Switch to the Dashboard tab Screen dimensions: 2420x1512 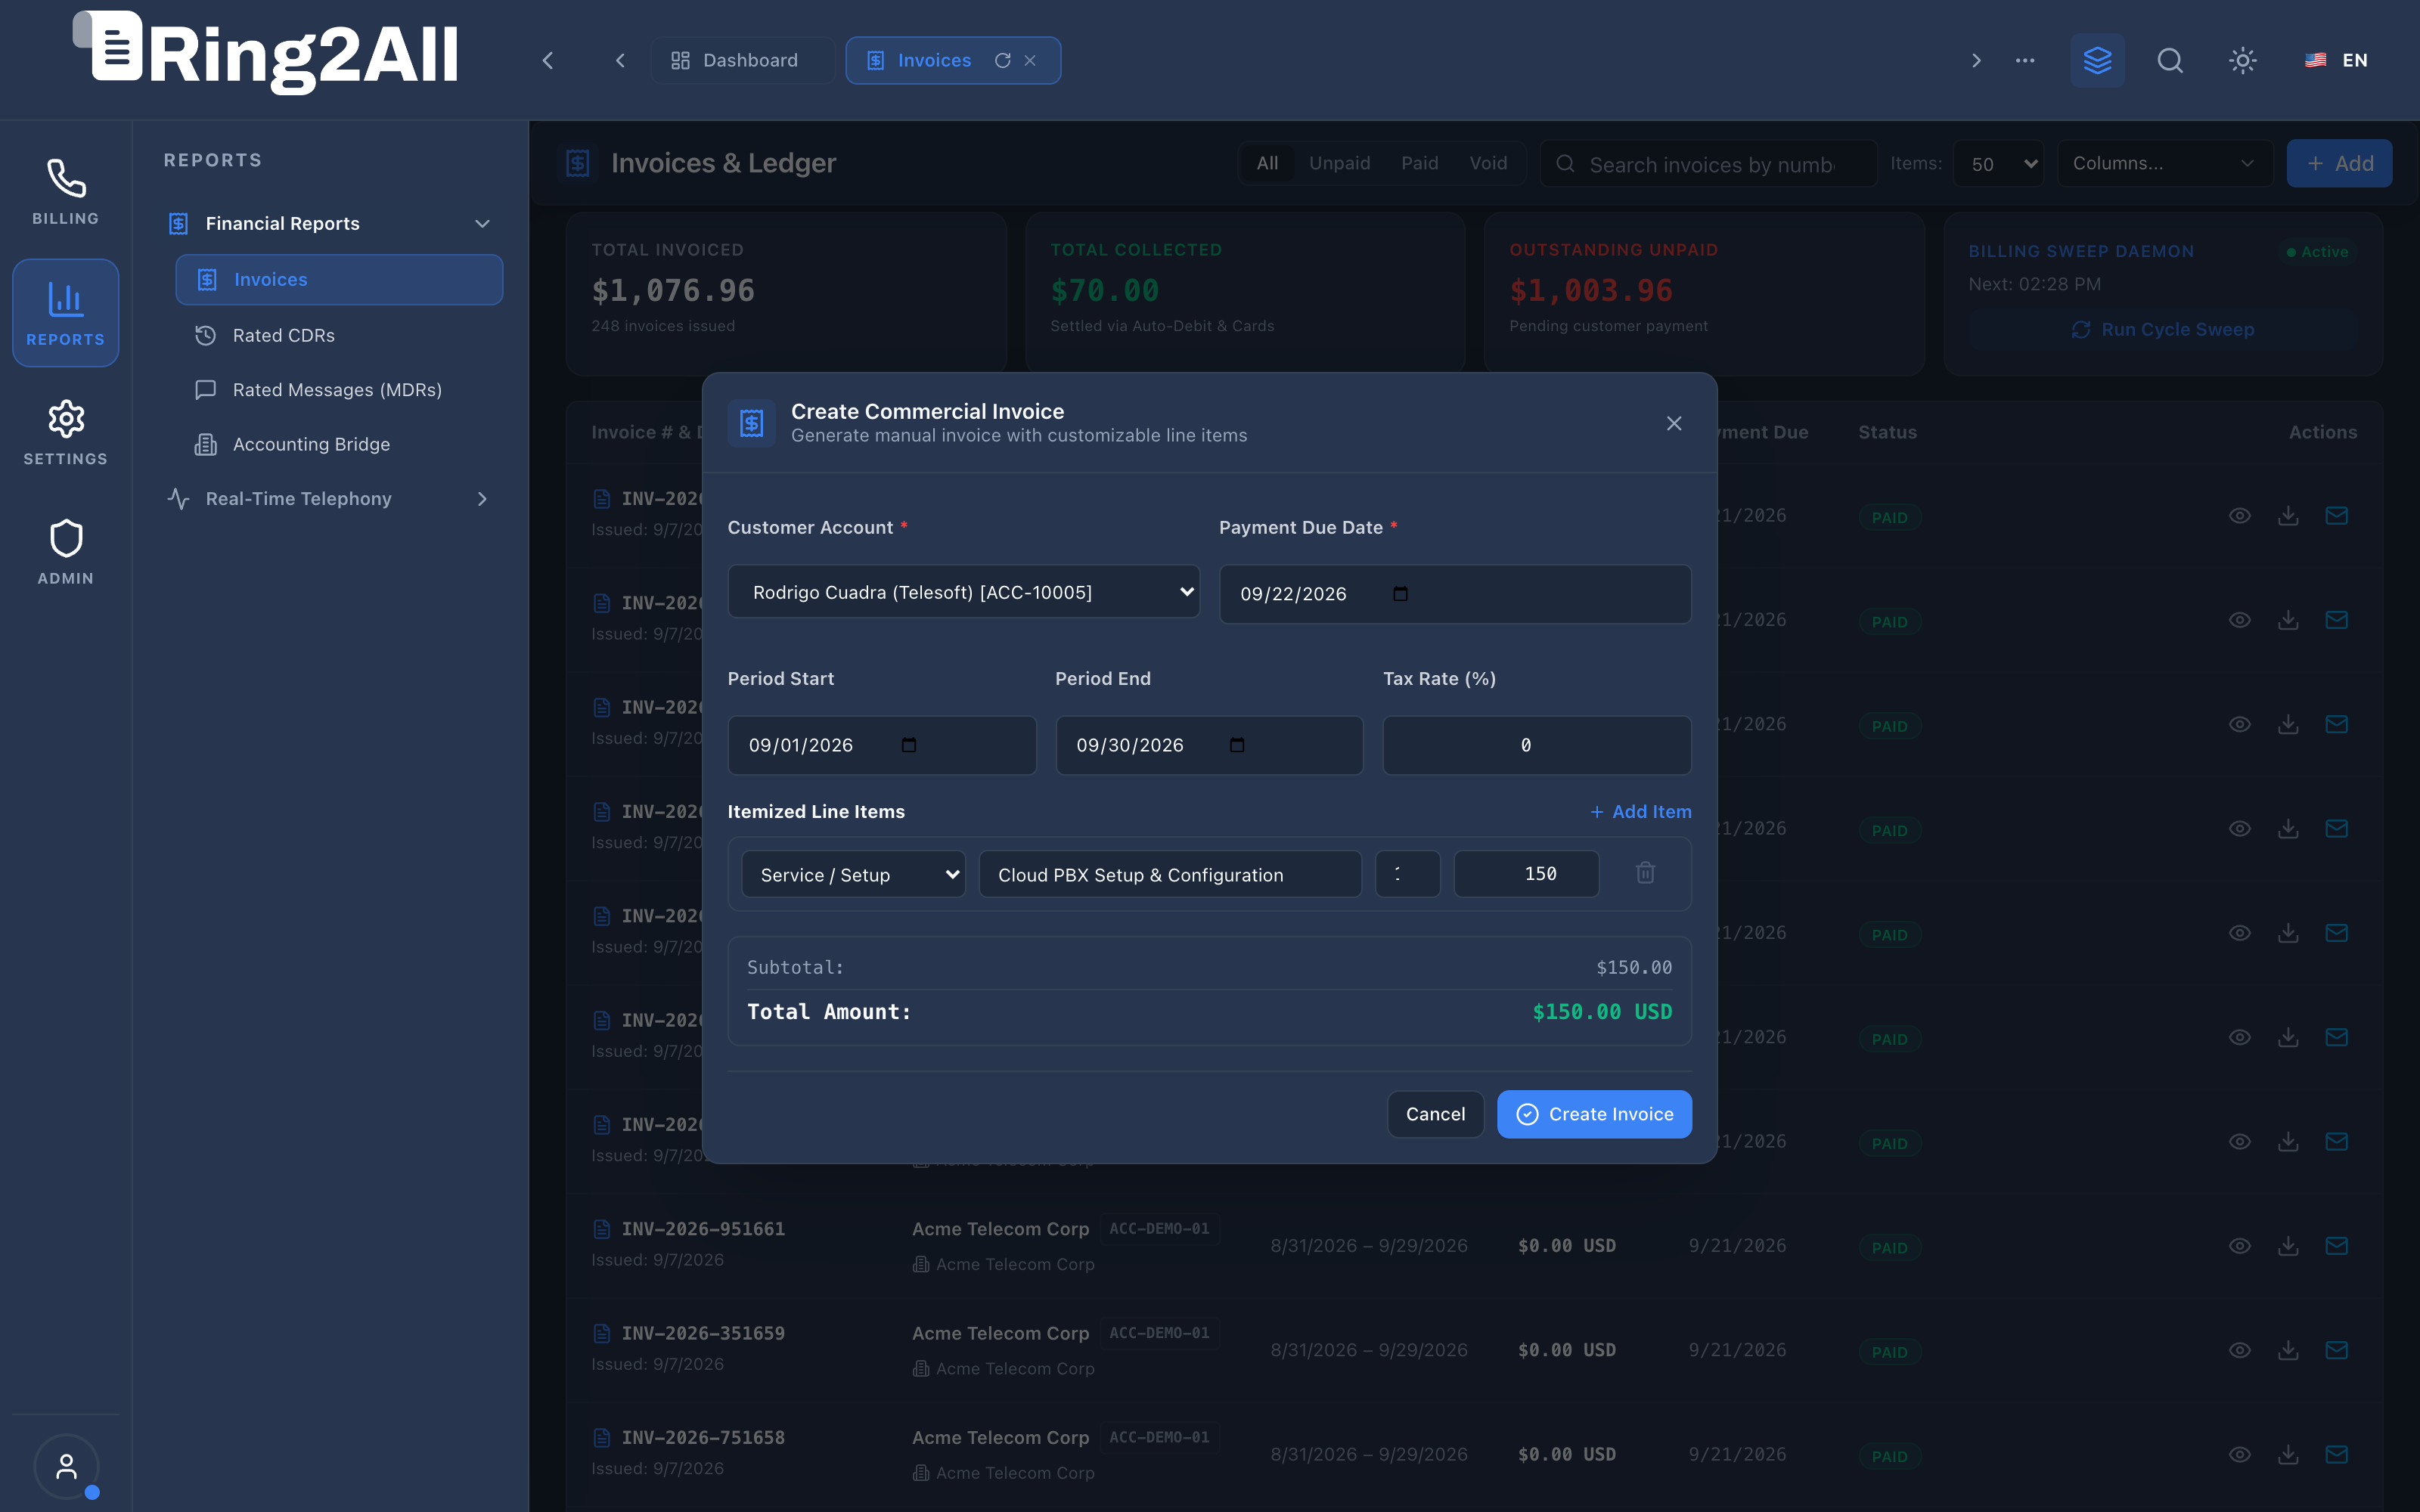click(x=743, y=60)
